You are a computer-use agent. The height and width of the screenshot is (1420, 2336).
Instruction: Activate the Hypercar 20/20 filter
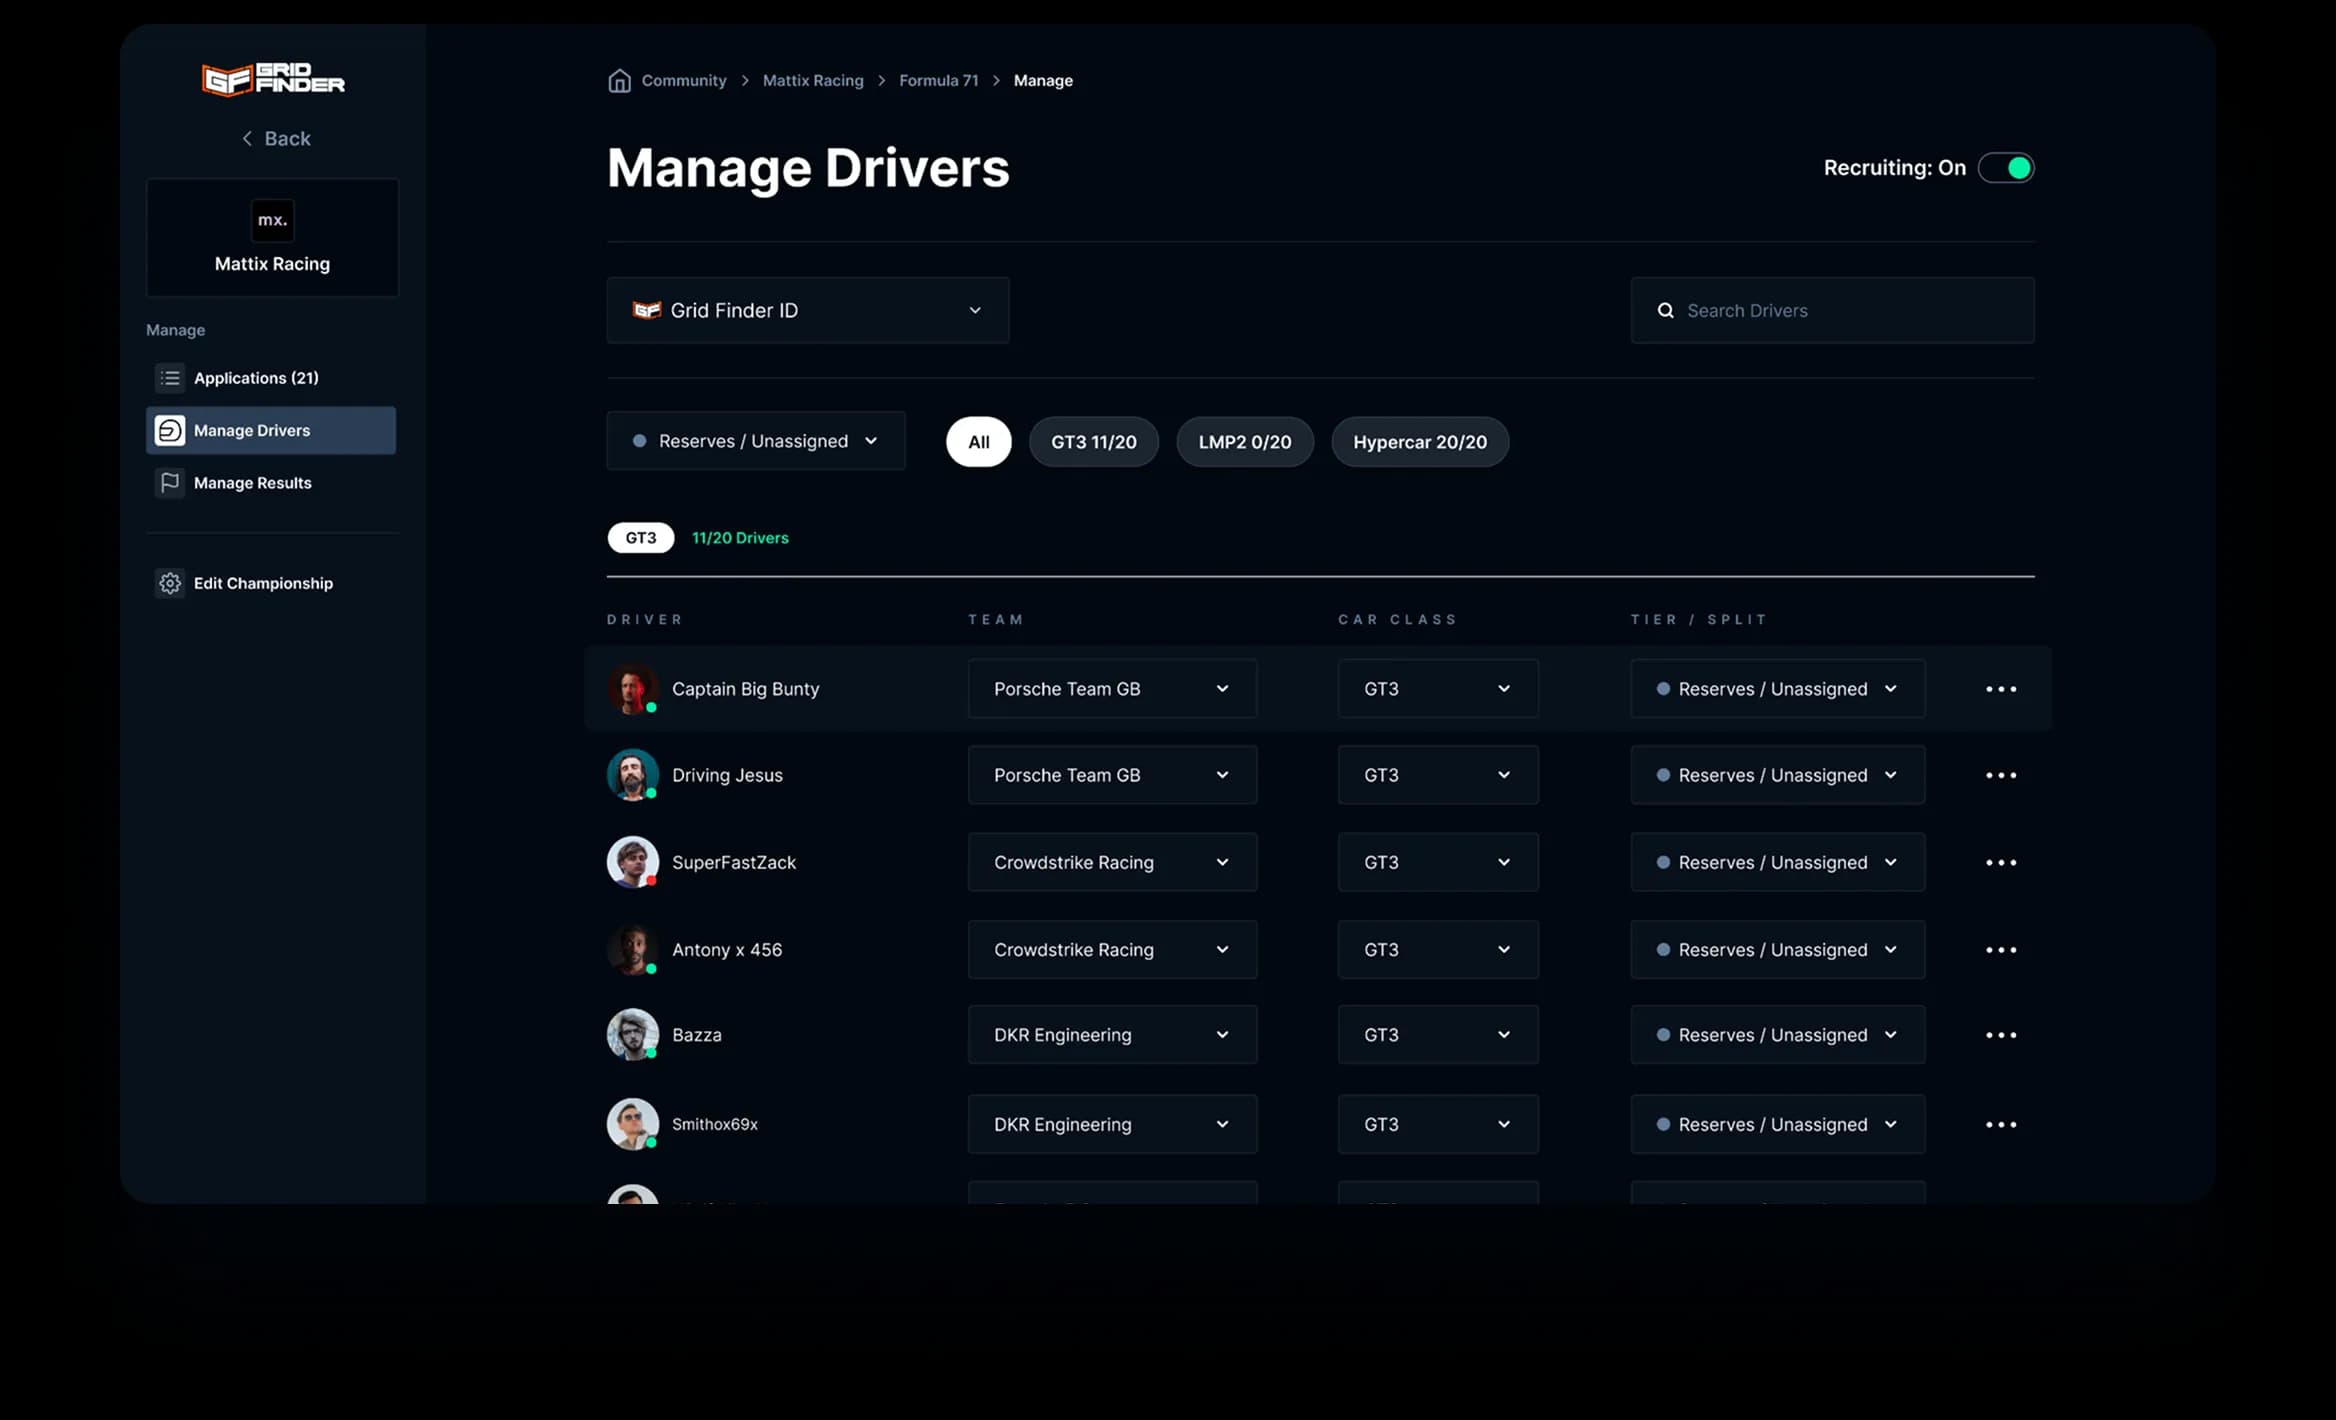tap(1420, 441)
